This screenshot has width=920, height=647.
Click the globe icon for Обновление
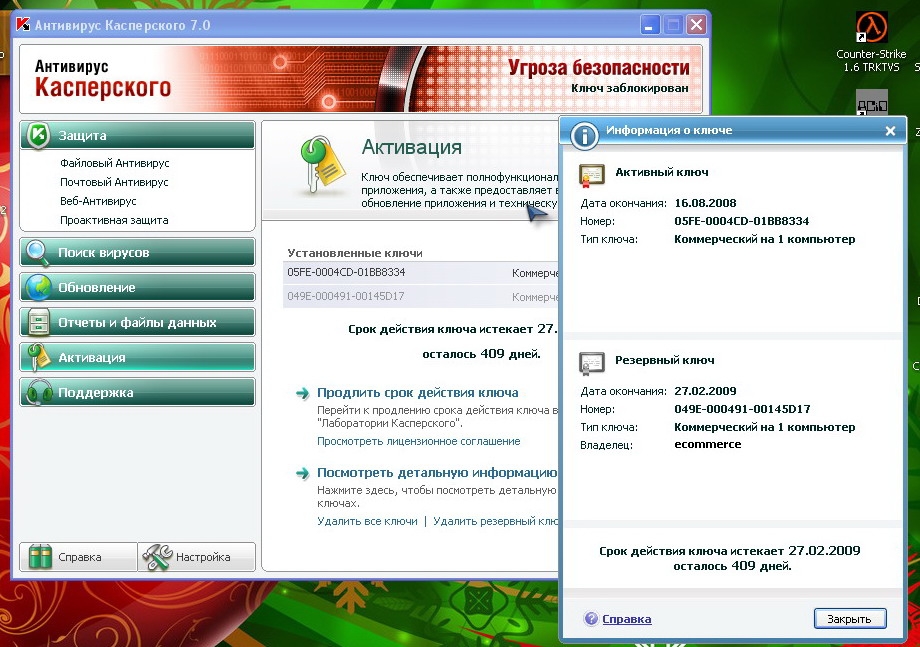(38, 288)
